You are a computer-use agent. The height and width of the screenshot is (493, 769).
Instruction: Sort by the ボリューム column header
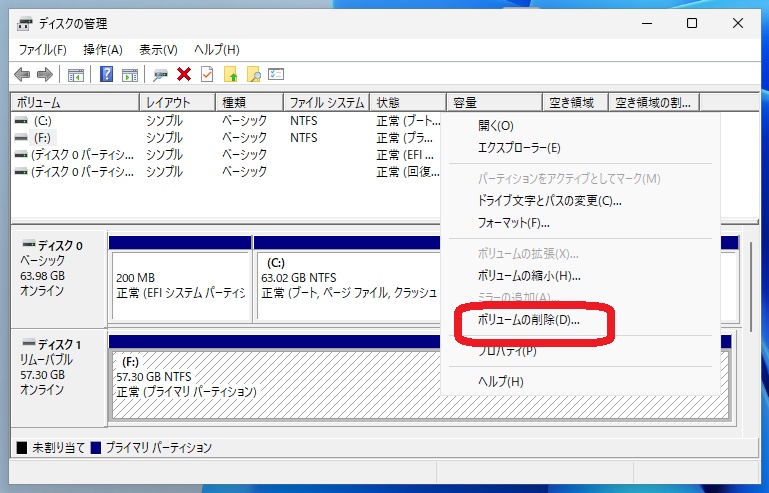75,103
